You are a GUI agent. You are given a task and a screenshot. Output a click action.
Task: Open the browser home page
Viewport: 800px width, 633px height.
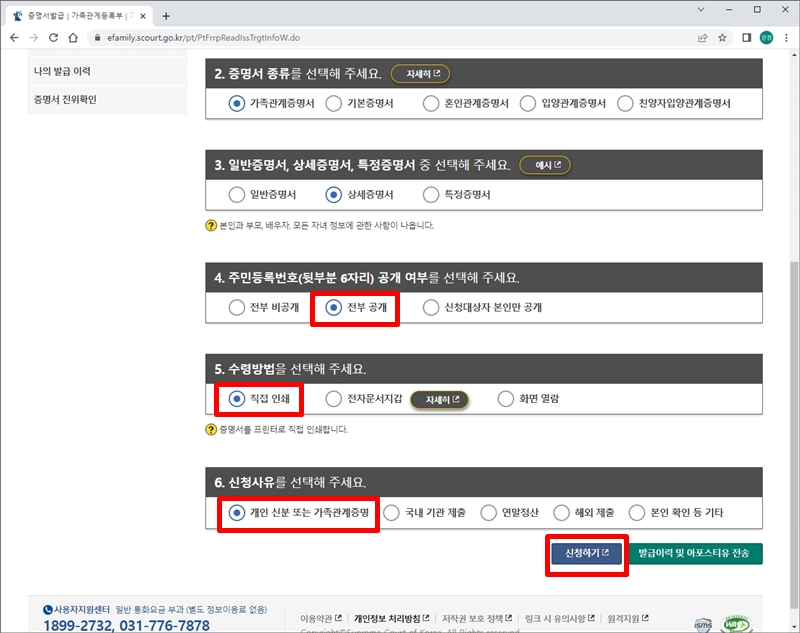click(x=73, y=38)
